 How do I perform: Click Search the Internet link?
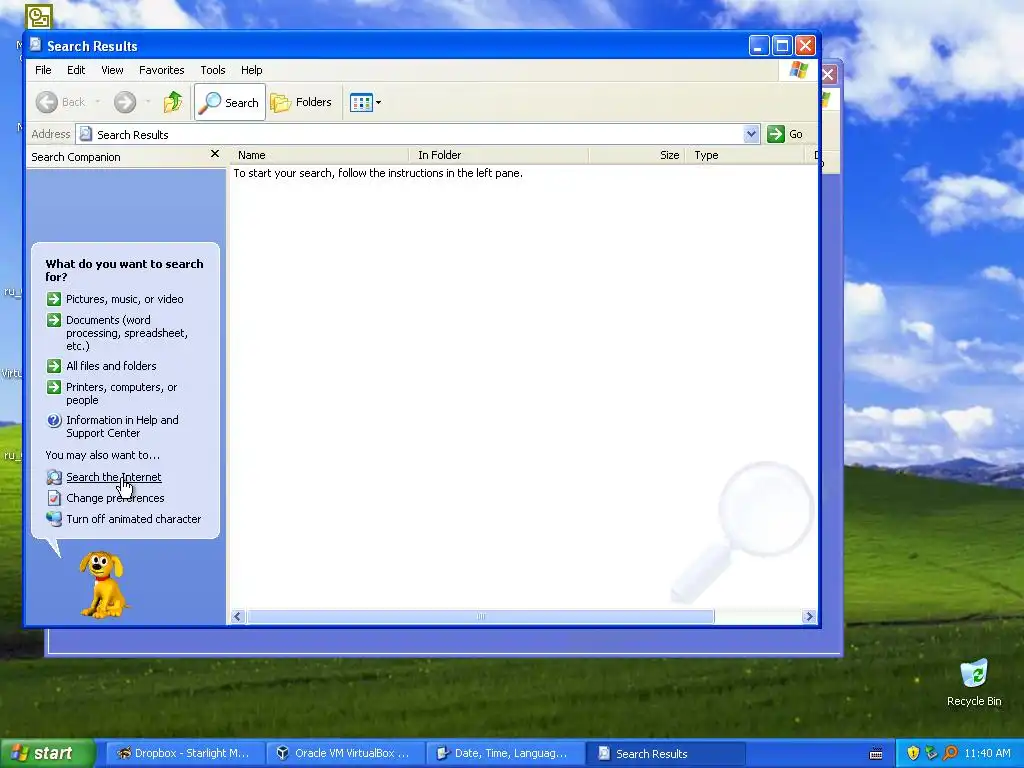(x=114, y=477)
